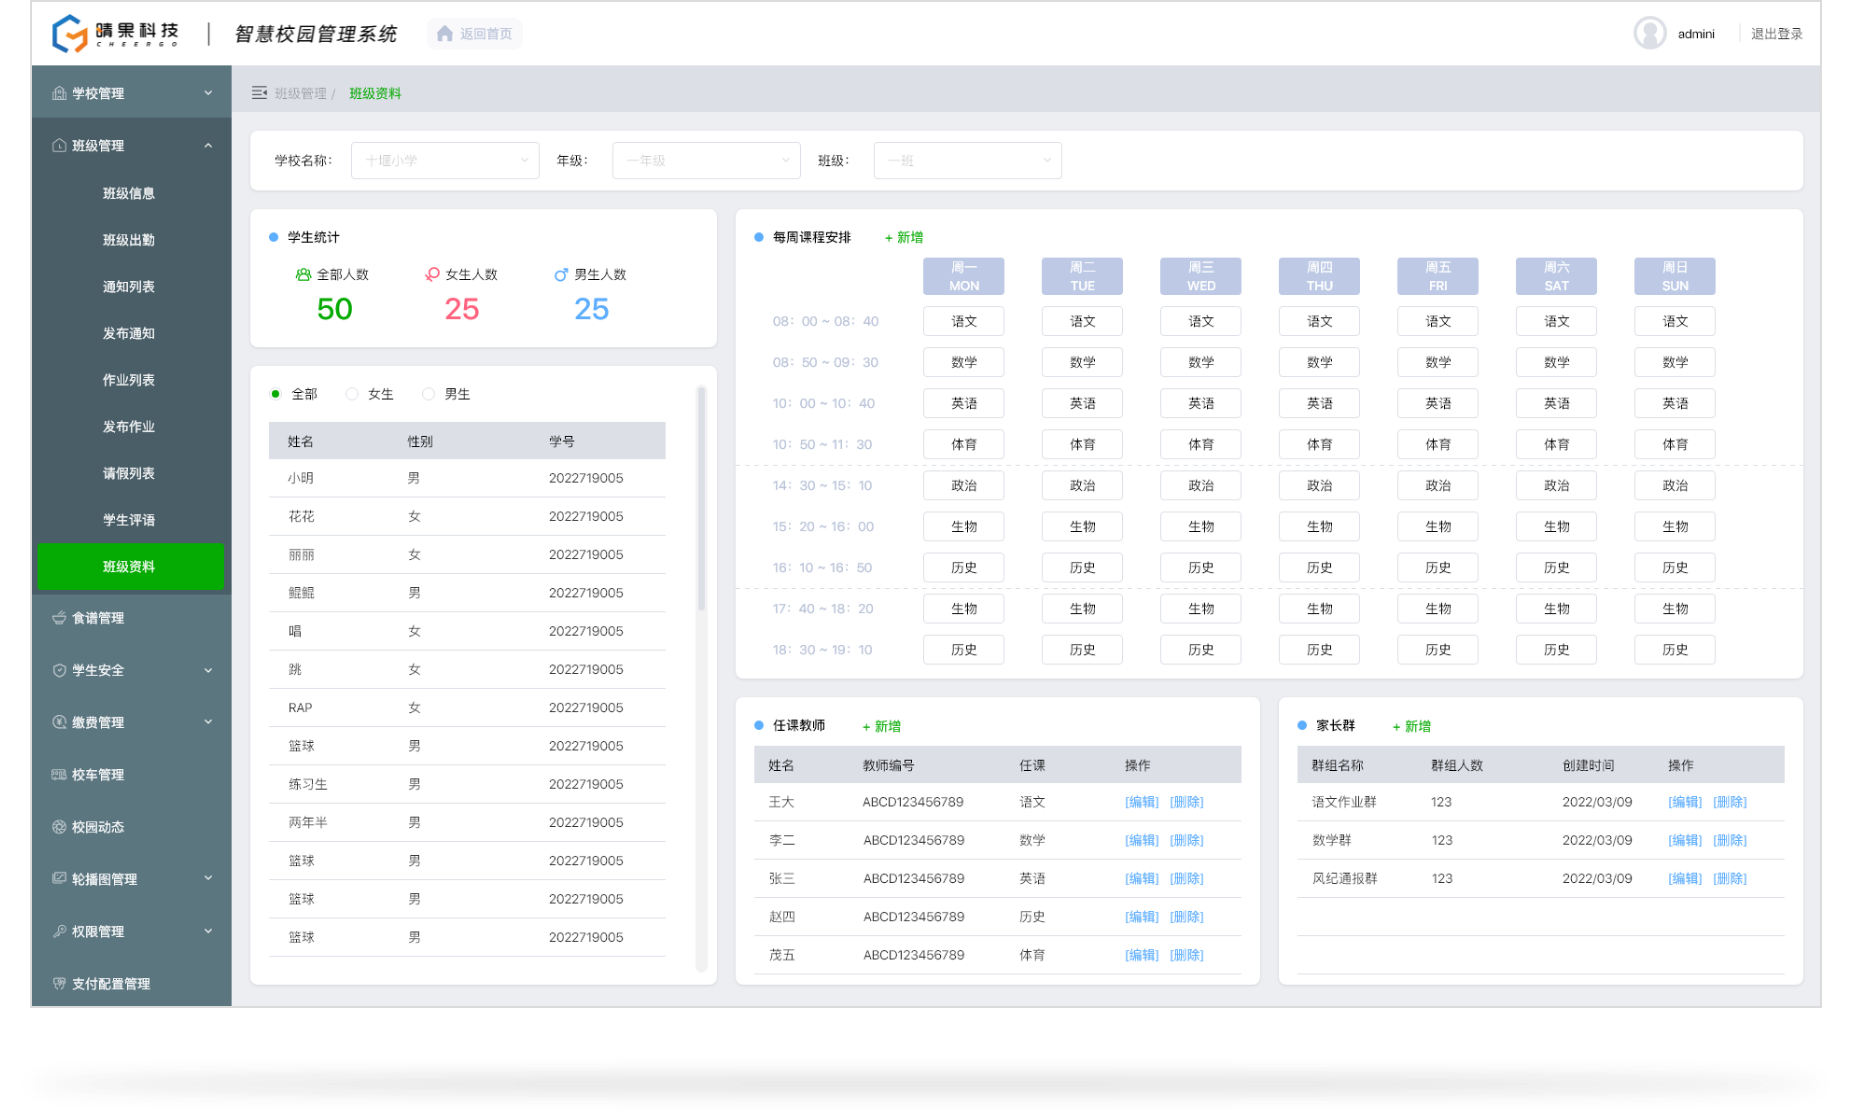The height and width of the screenshot is (1120, 1852).
Task: Click the 周一 MON column header
Action: [964, 276]
